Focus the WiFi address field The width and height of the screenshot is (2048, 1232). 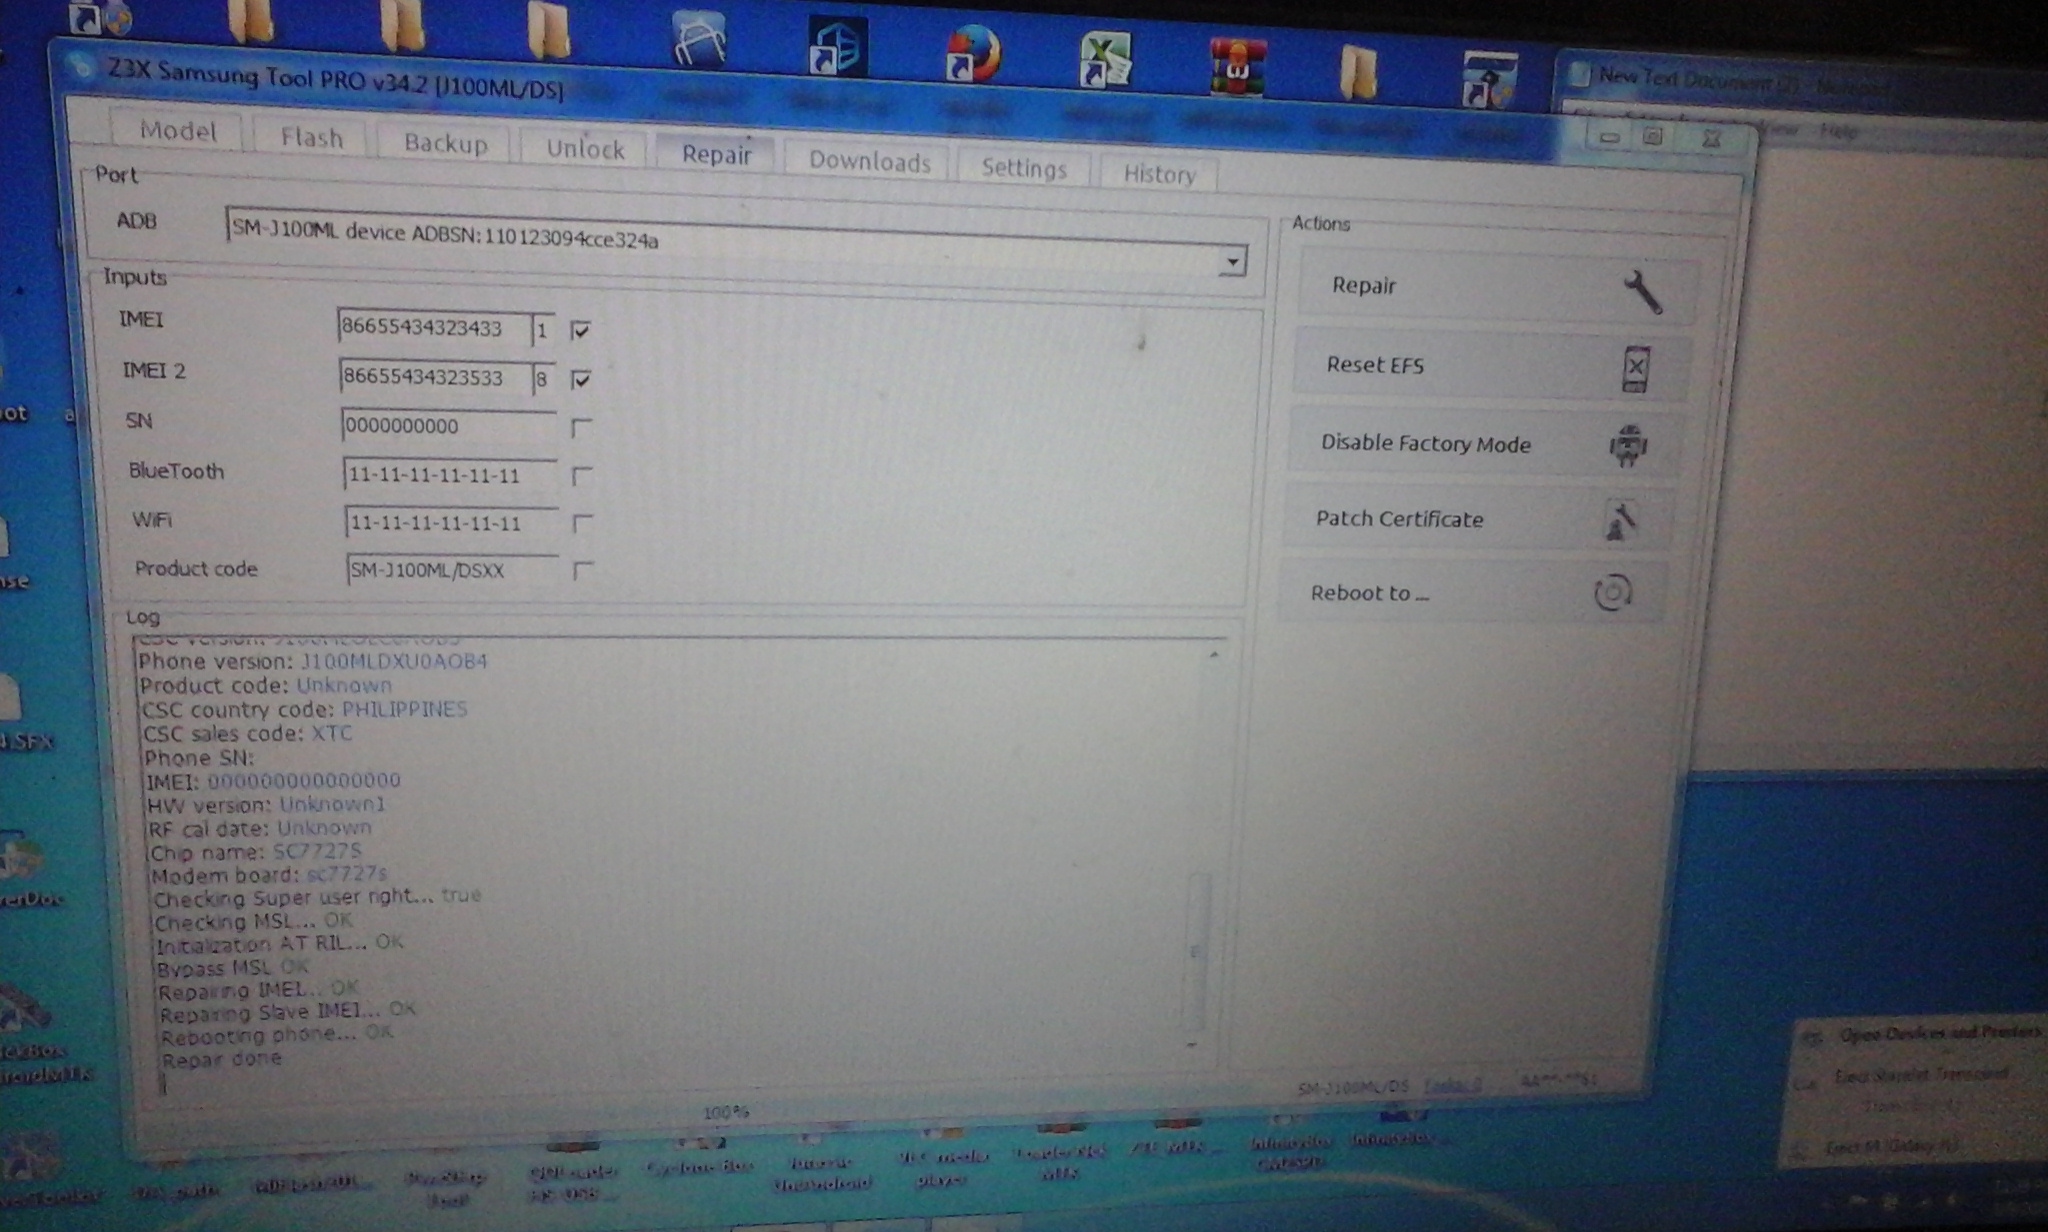pos(451,523)
